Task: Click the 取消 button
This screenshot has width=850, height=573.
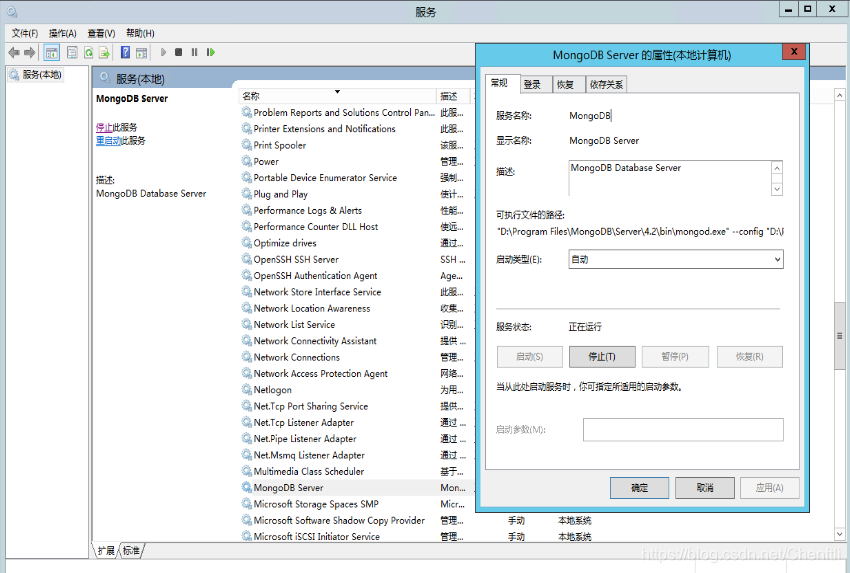Action: (705, 488)
